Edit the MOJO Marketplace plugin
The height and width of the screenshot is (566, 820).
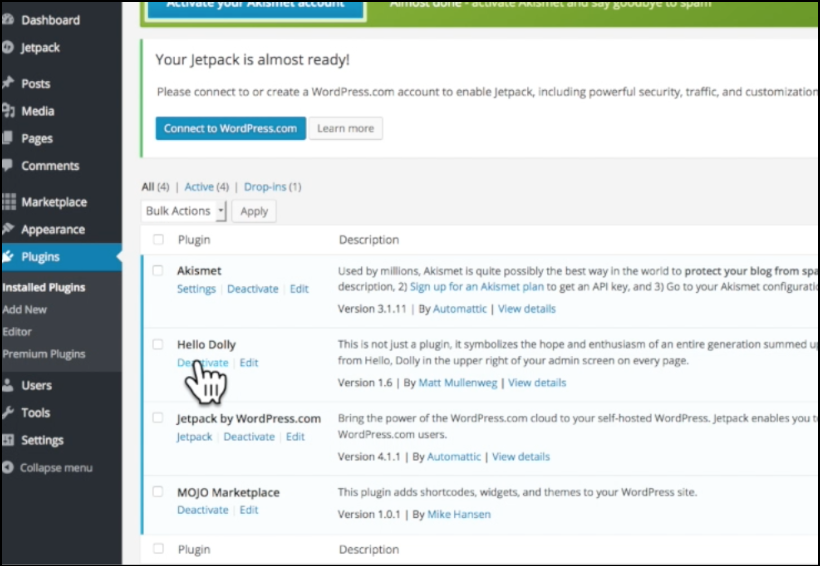(249, 510)
